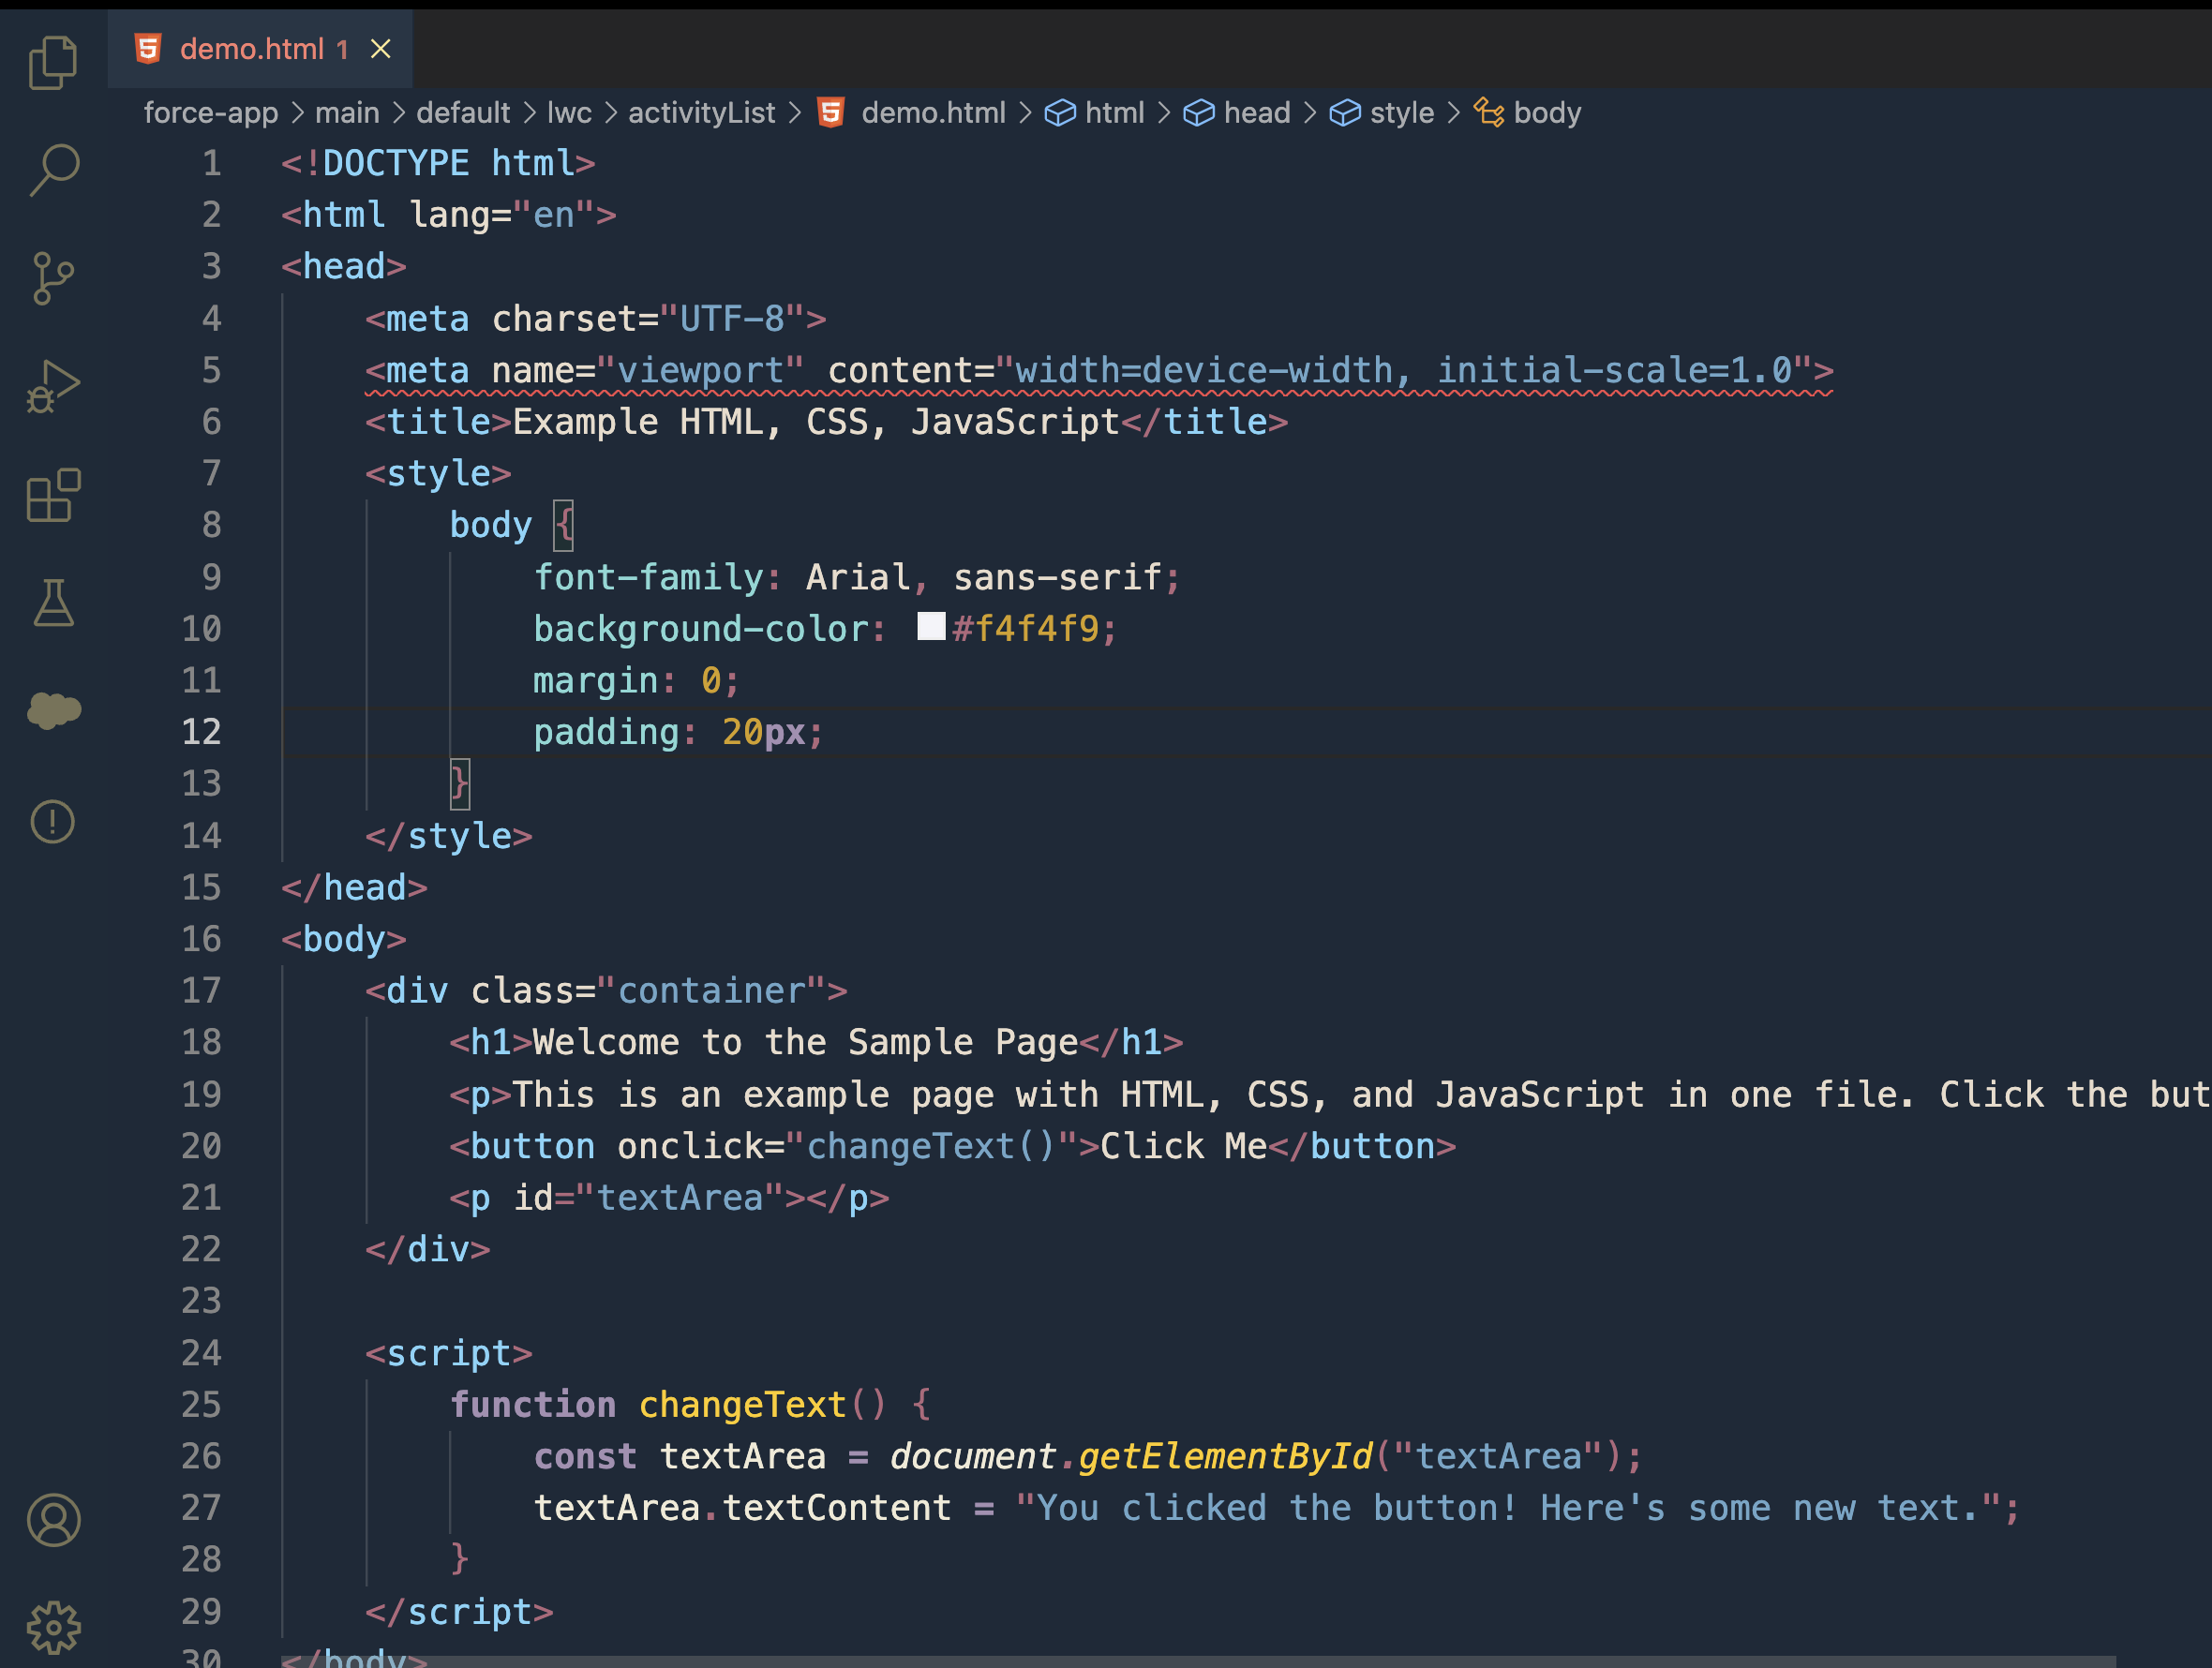Click the force-app breadcrumb folder

pos(211,113)
